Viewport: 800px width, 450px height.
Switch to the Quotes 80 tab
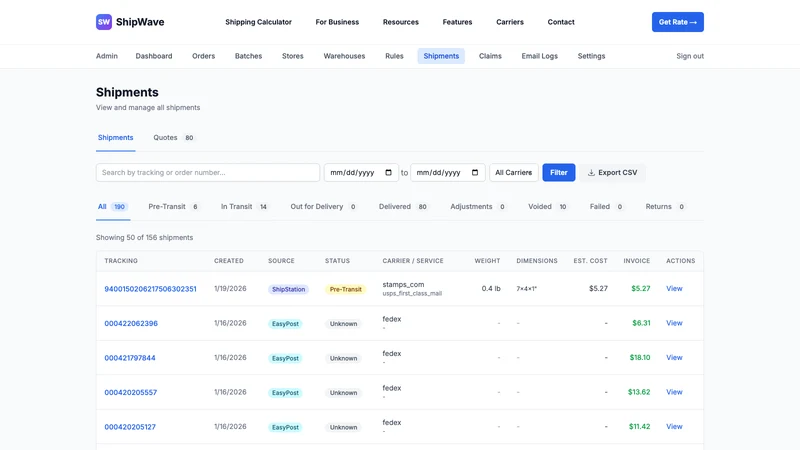point(174,138)
